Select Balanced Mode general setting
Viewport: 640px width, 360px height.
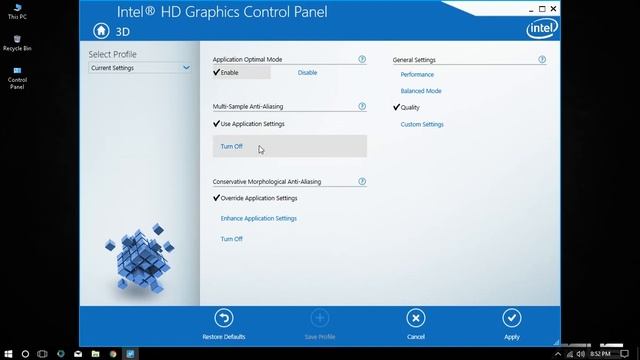tap(421, 91)
